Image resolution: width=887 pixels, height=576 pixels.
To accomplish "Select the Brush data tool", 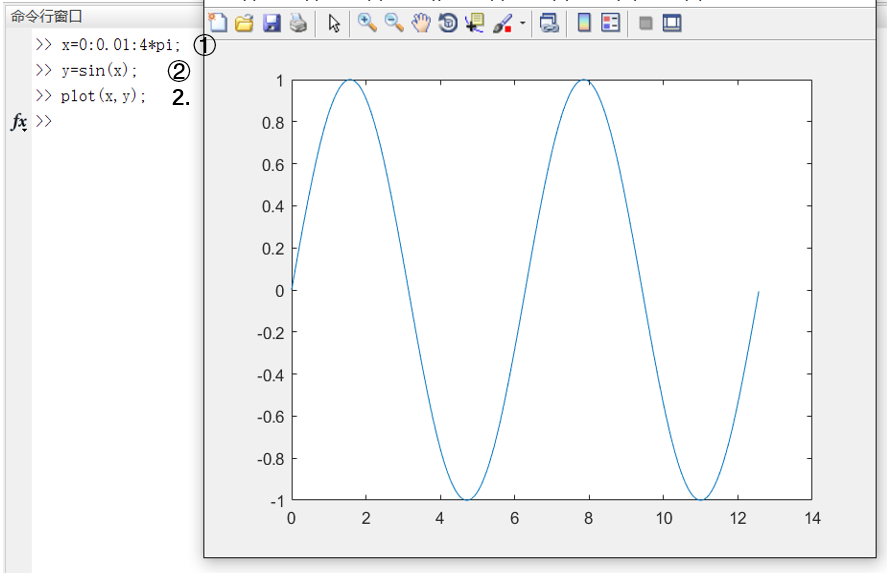I will [x=503, y=23].
